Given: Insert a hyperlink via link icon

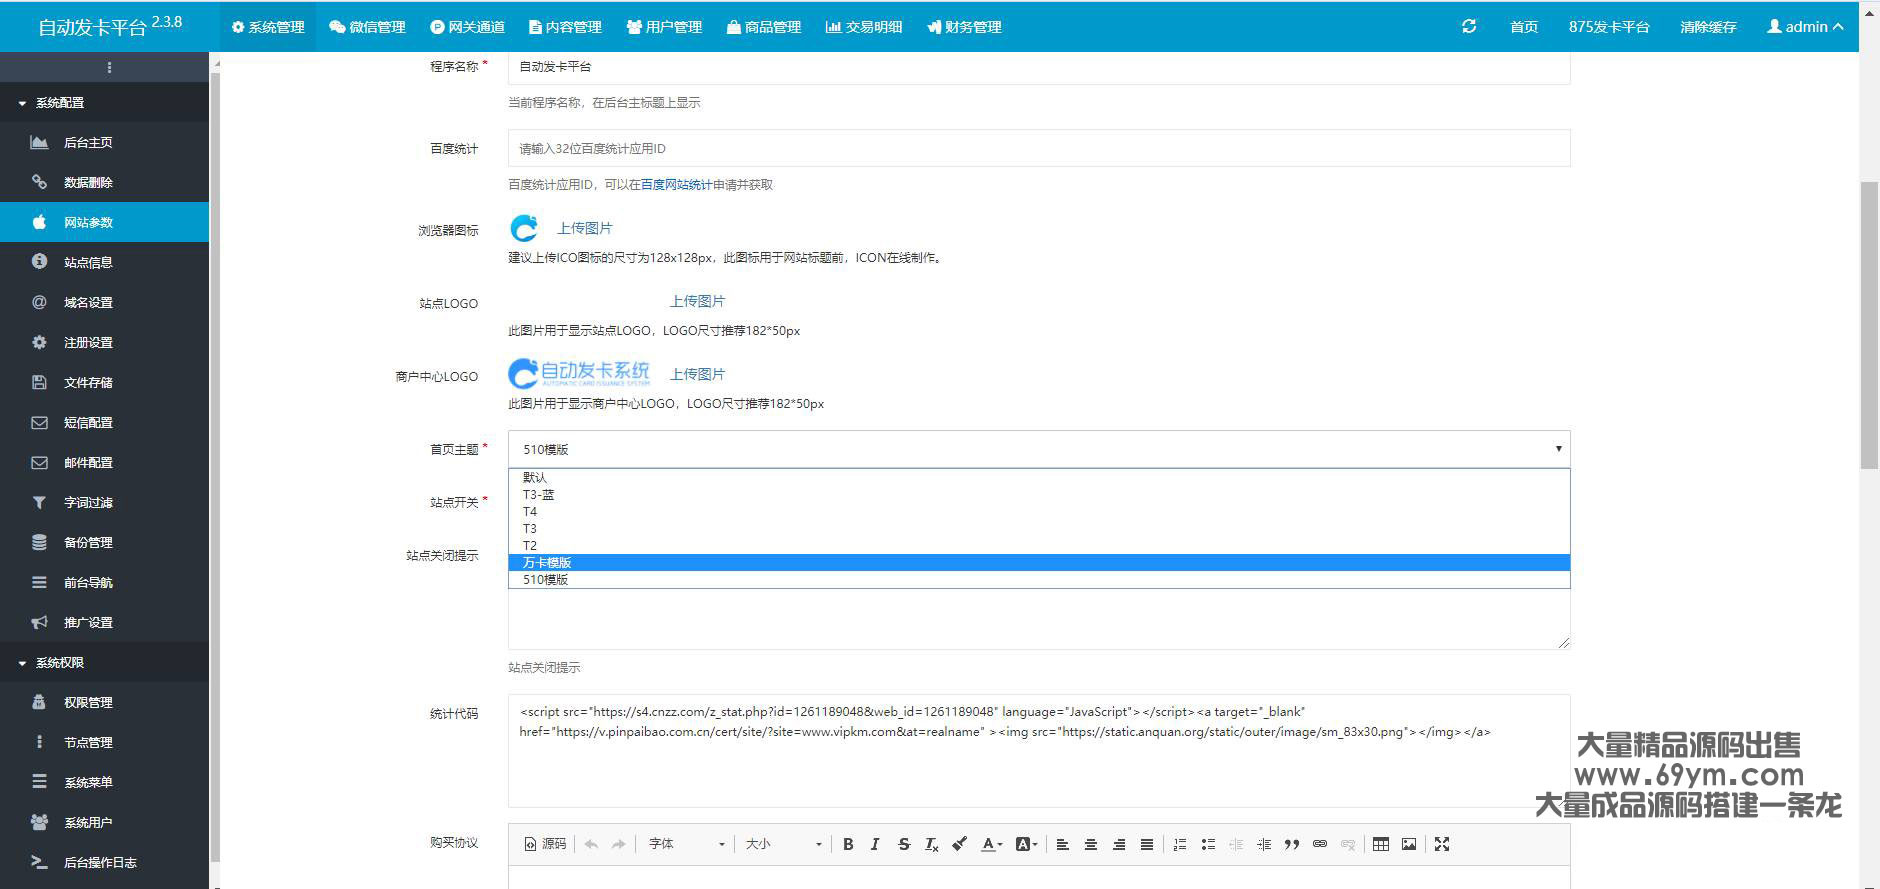Looking at the screenshot, I should tap(1320, 844).
